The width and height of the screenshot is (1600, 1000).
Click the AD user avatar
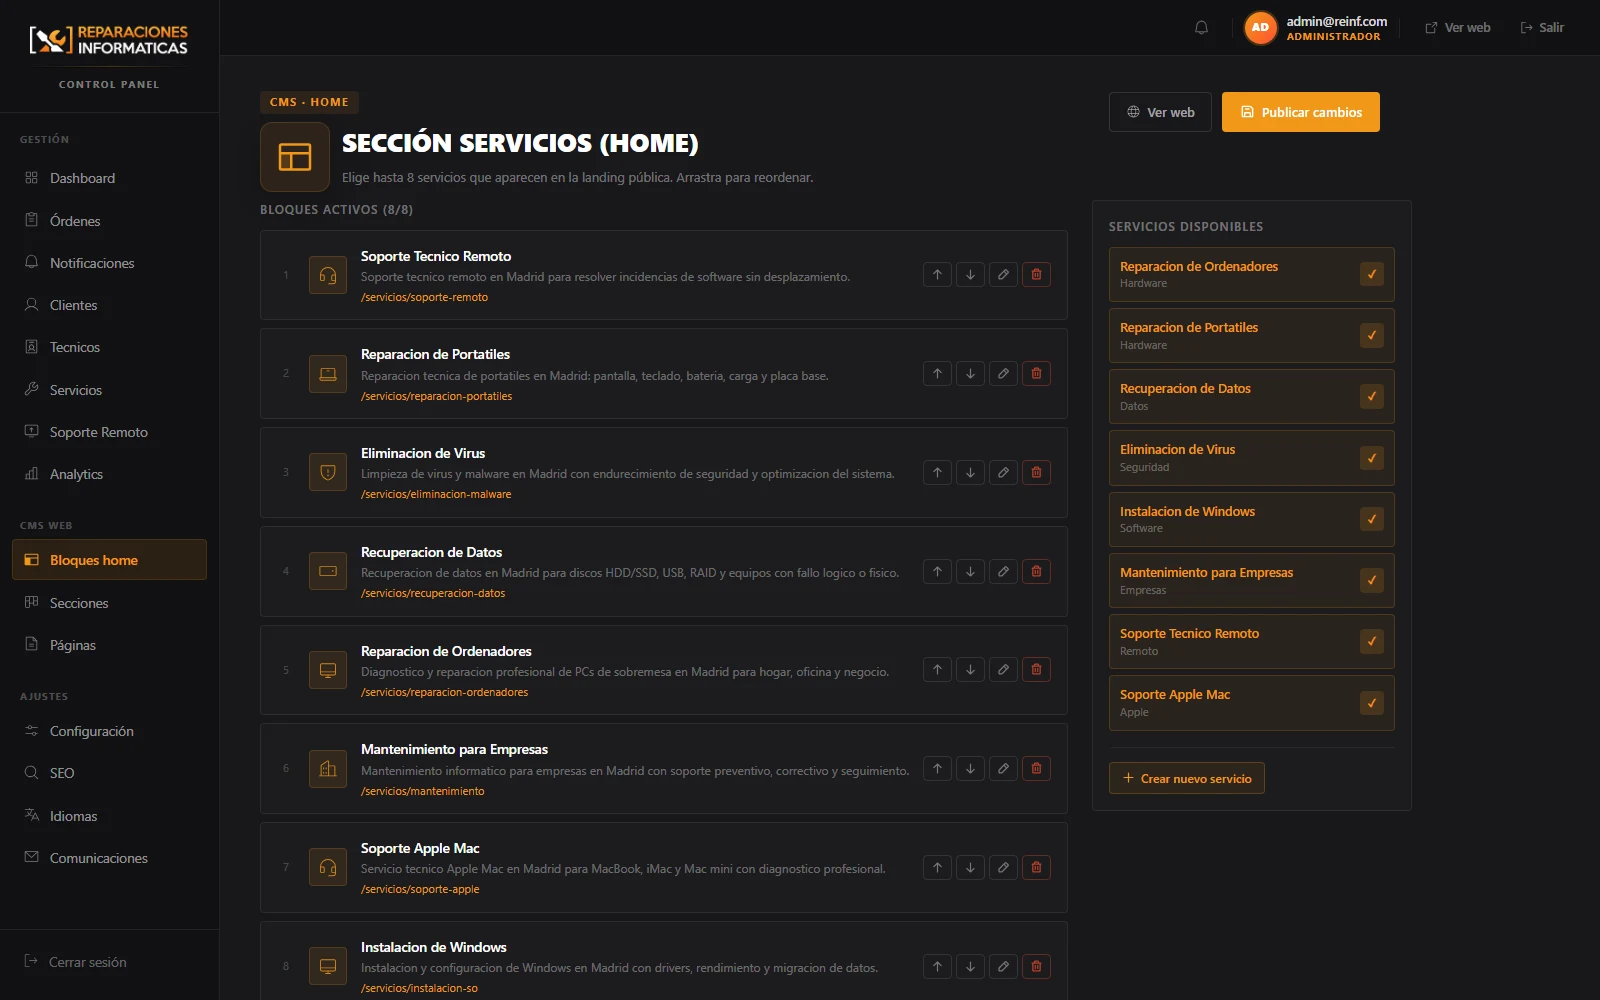point(1261,28)
